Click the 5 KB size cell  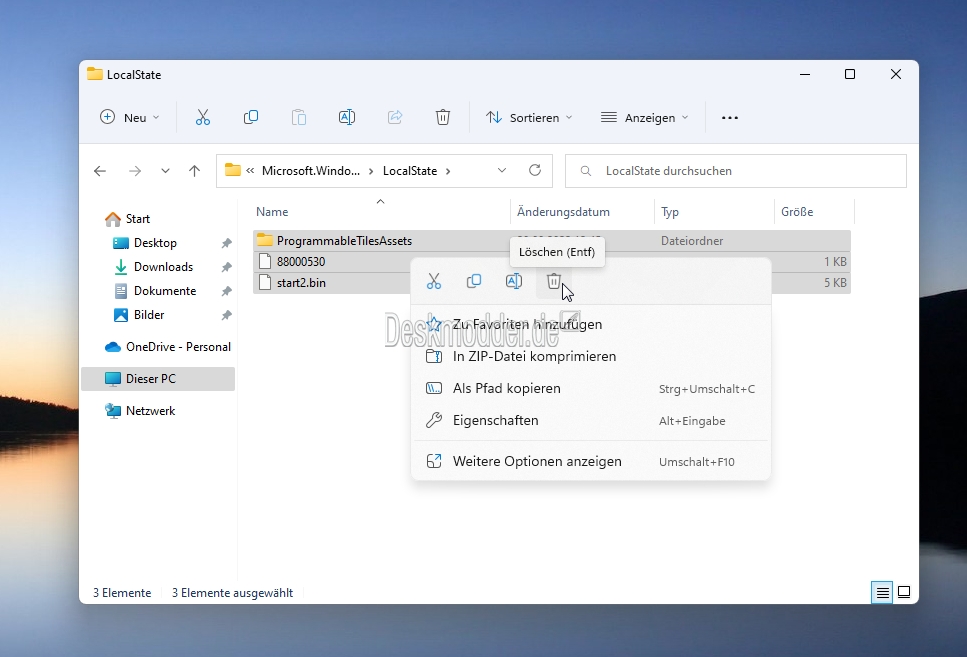click(x=835, y=283)
